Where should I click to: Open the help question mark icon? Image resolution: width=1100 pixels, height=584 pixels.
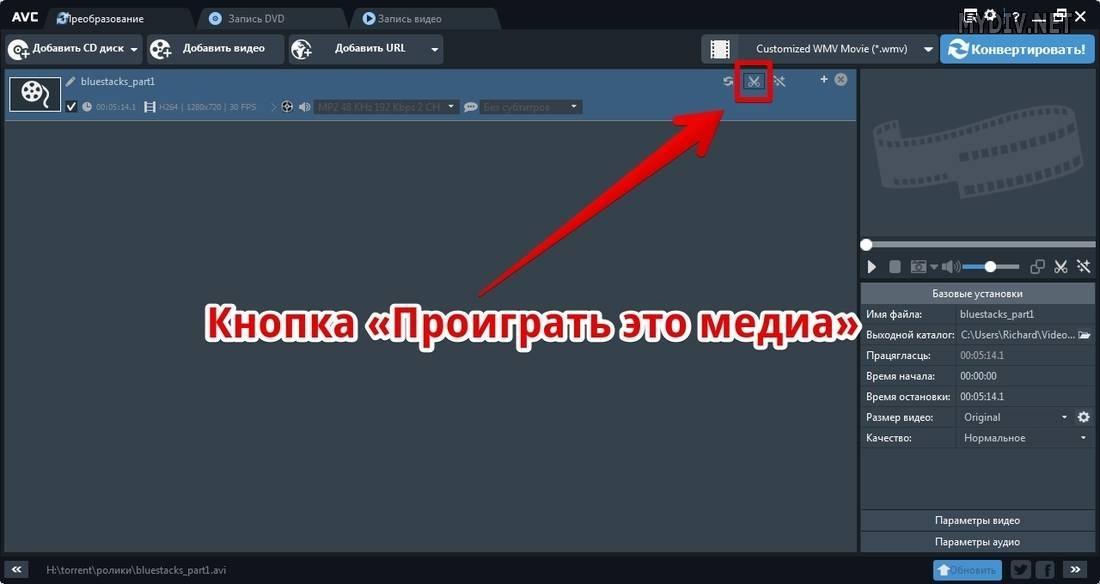pyautogui.click(x=1016, y=17)
